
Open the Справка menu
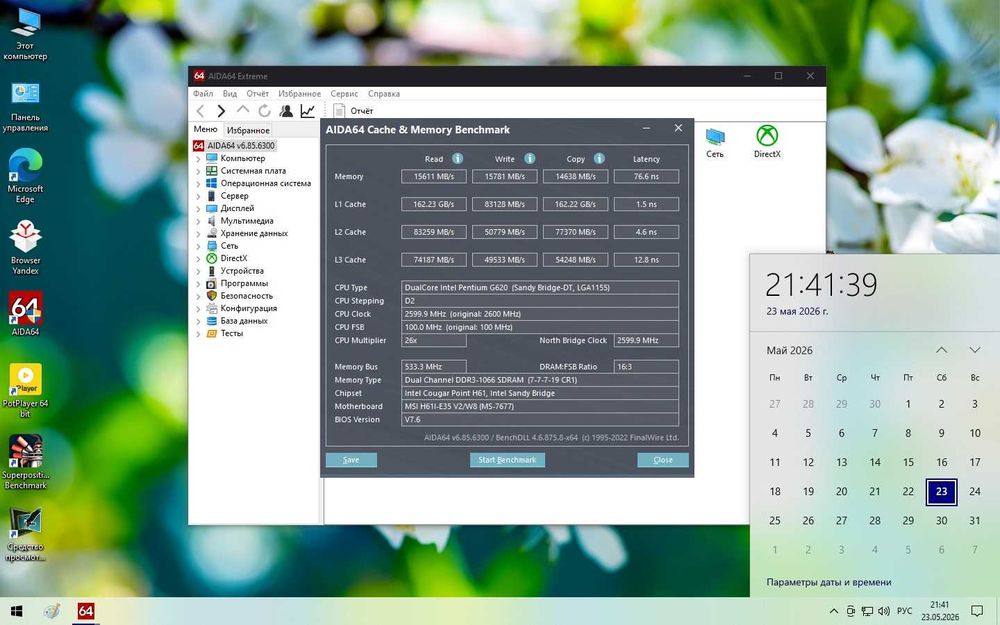[x=384, y=94]
